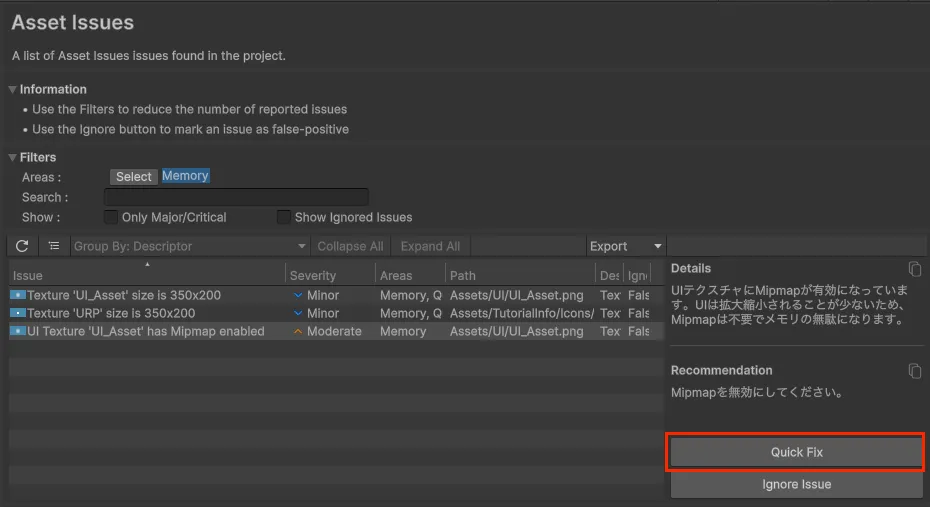The width and height of the screenshot is (930, 507).
Task: Click the refresh icon in the toolbar
Action: click(22, 246)
